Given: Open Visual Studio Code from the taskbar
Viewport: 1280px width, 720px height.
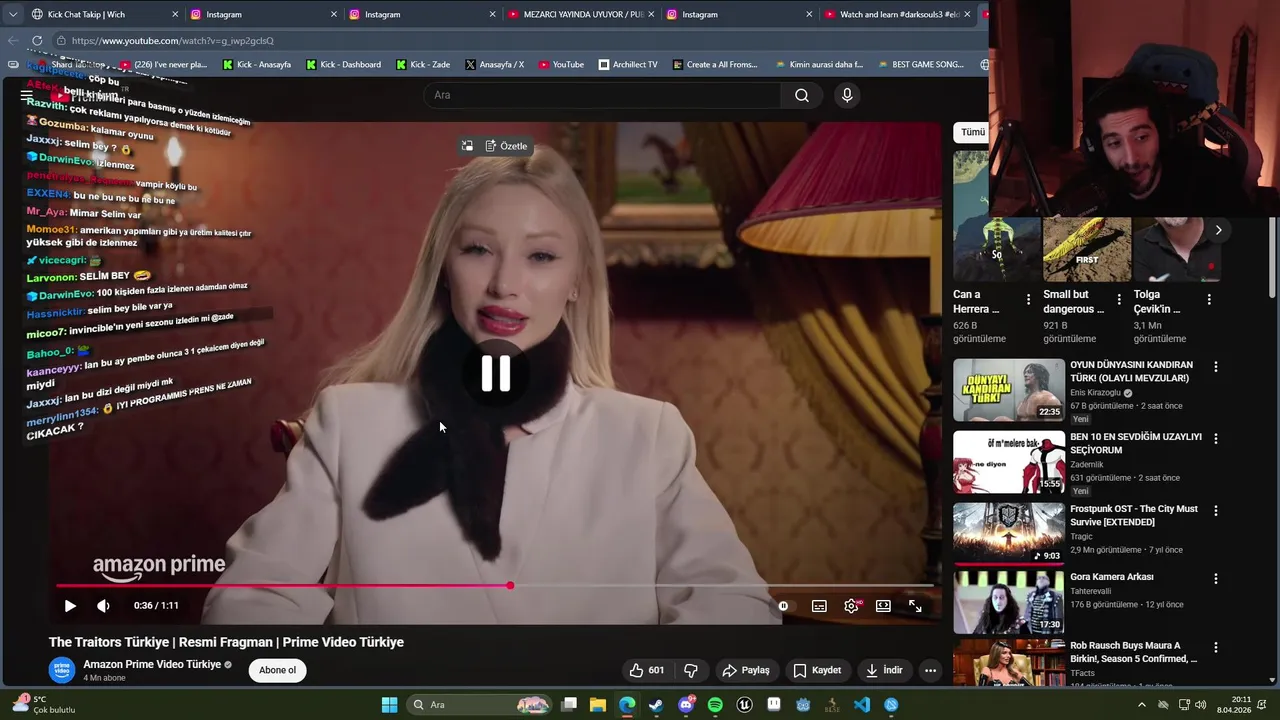Looking at the screenshot, I should pyautogui.click(x=862, y=705).
